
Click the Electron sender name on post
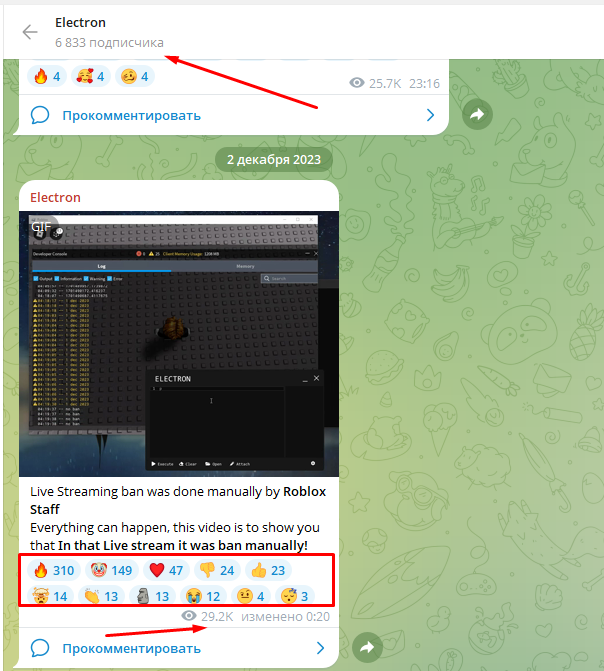pyautogui.click(x=55, y=198)
